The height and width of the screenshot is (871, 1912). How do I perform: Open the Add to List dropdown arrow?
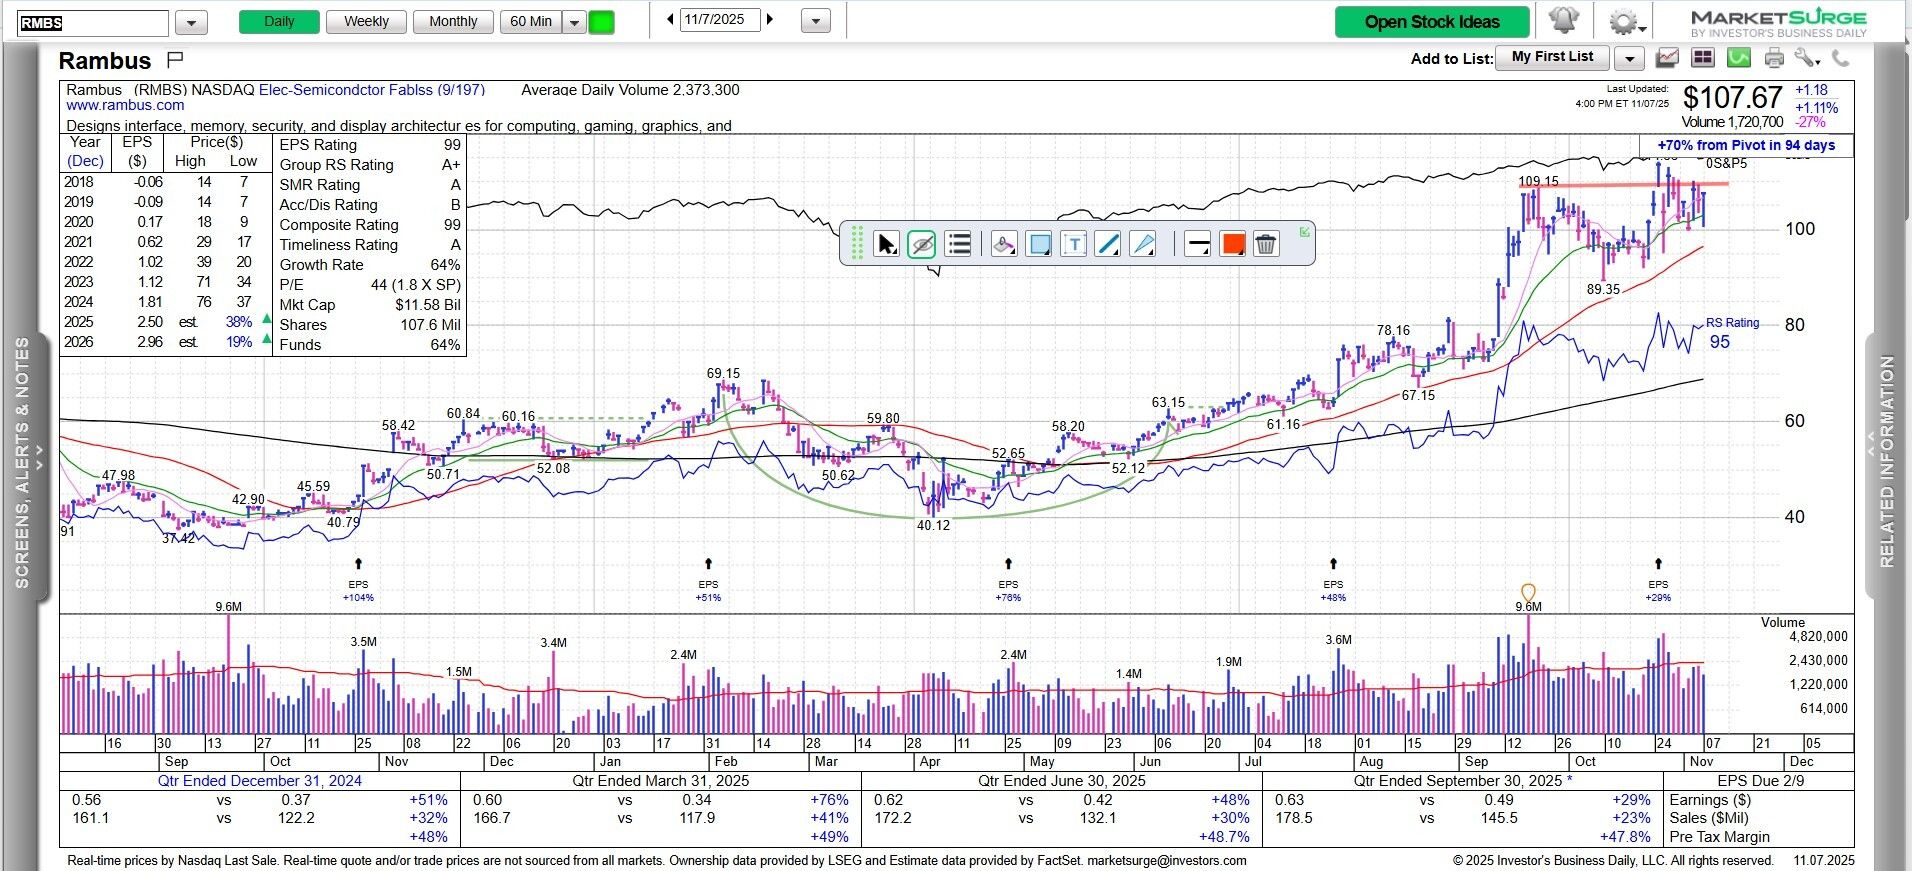coord(1629,59)
